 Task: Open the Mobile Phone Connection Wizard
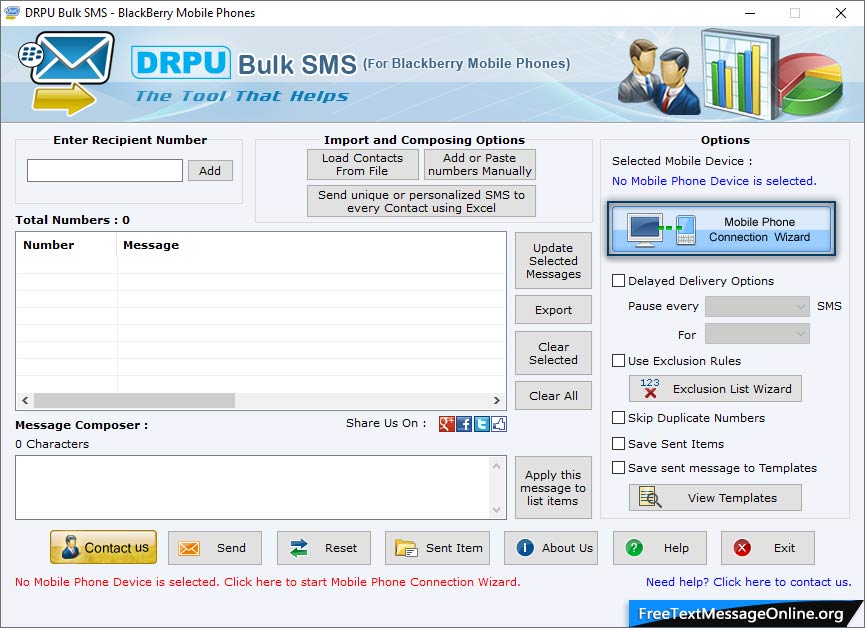[x=721, y=228]
